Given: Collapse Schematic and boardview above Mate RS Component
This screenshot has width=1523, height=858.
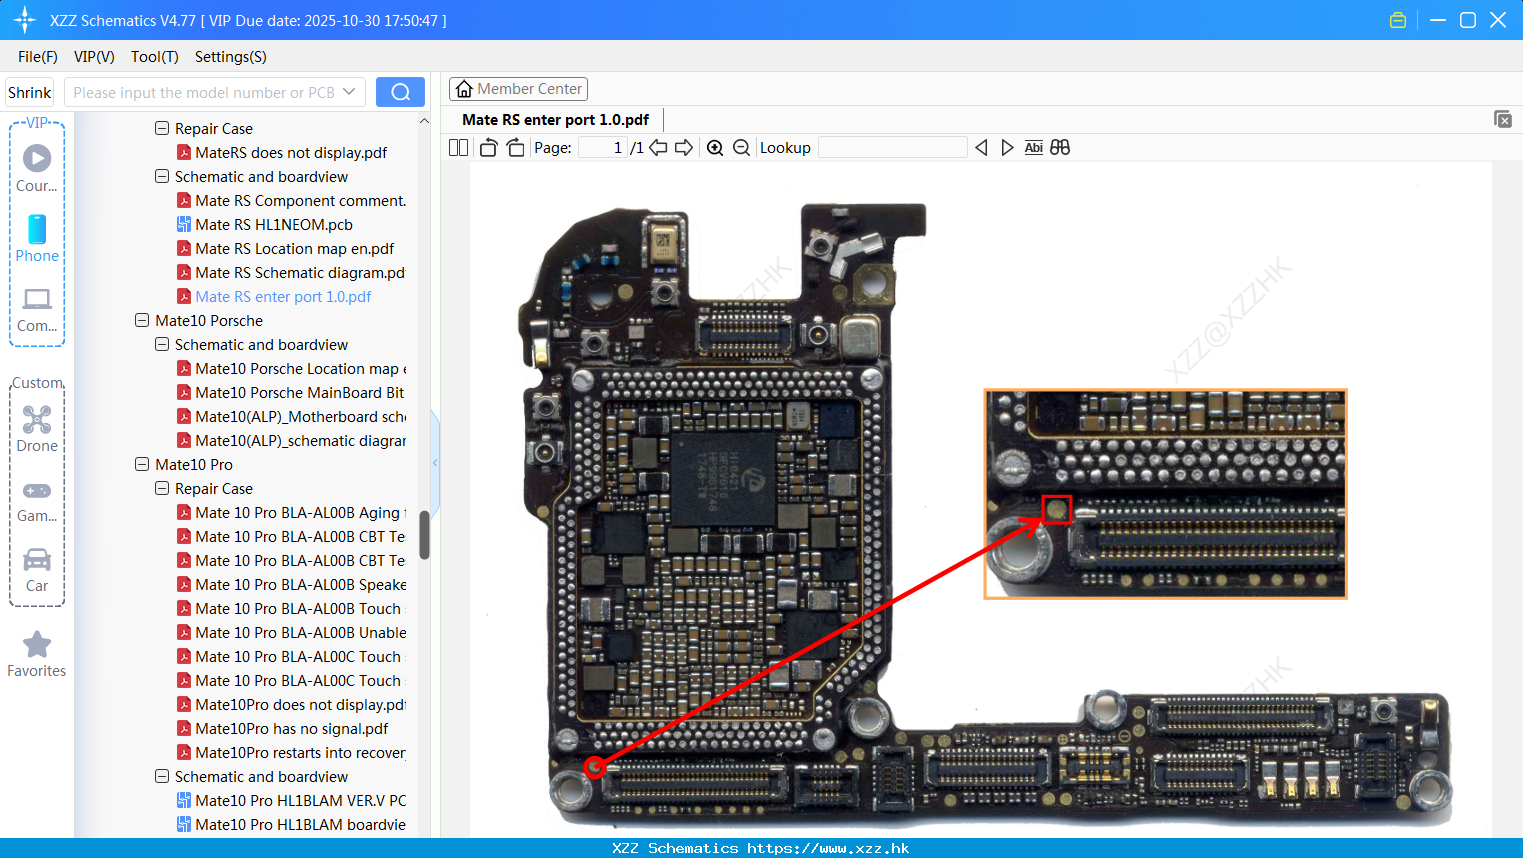Looking at the screenshot, I should click(162, 177).
